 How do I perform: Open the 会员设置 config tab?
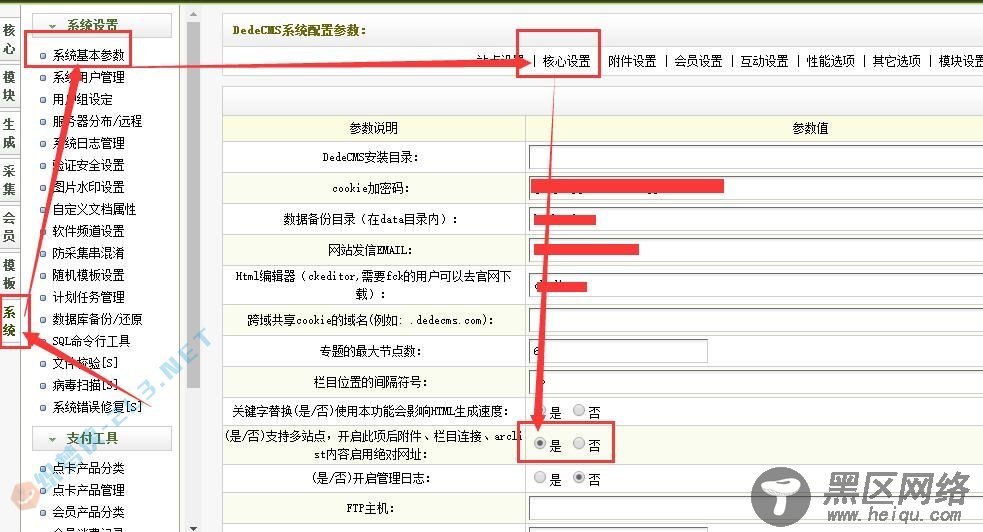pos(698,61)
